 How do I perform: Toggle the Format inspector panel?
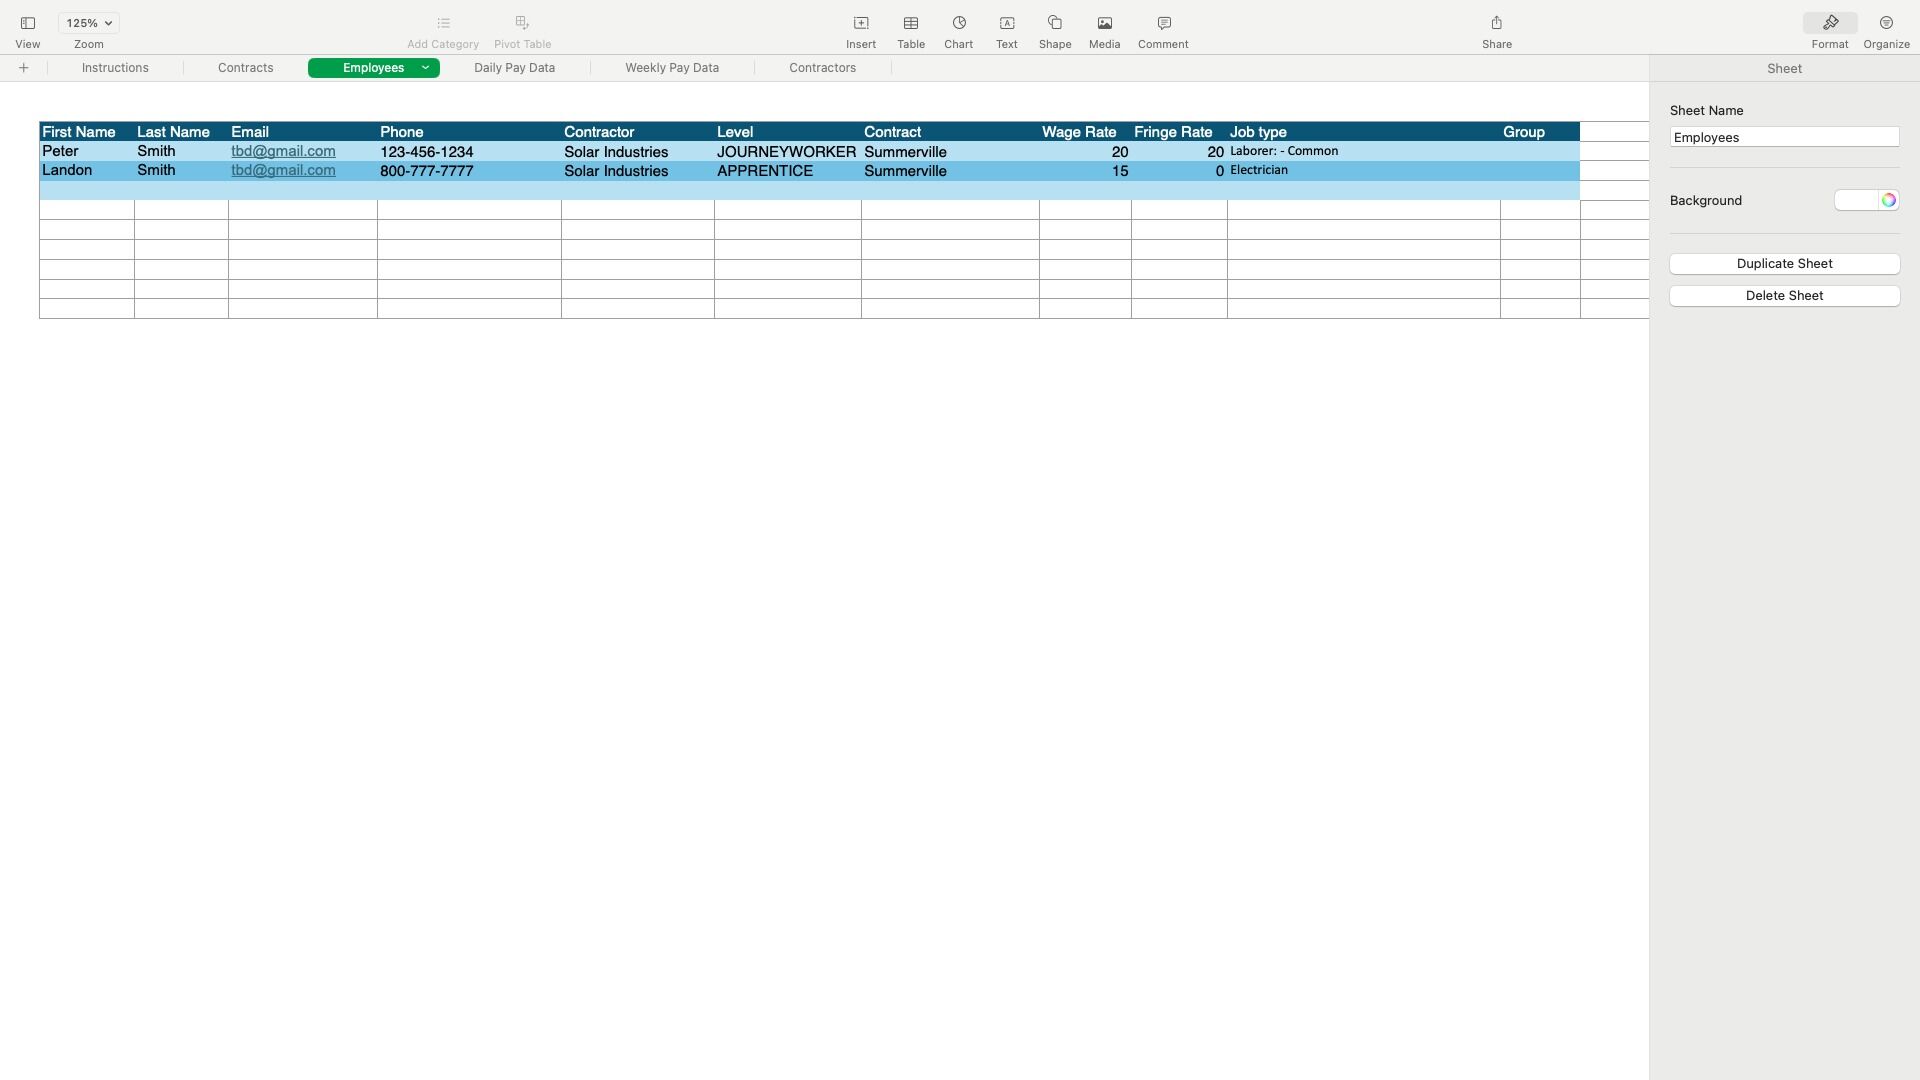(x=1830, y=23)
